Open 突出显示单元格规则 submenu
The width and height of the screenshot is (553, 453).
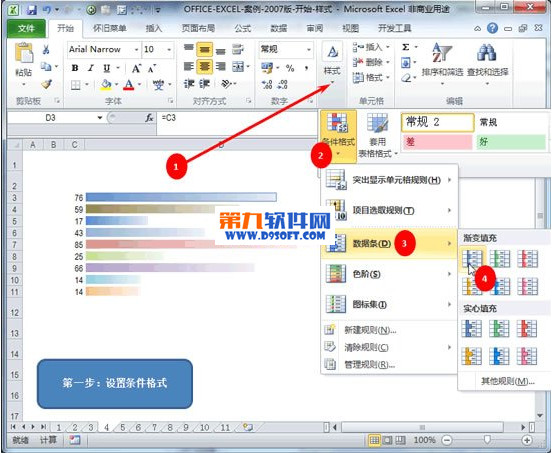coord(389,180)
